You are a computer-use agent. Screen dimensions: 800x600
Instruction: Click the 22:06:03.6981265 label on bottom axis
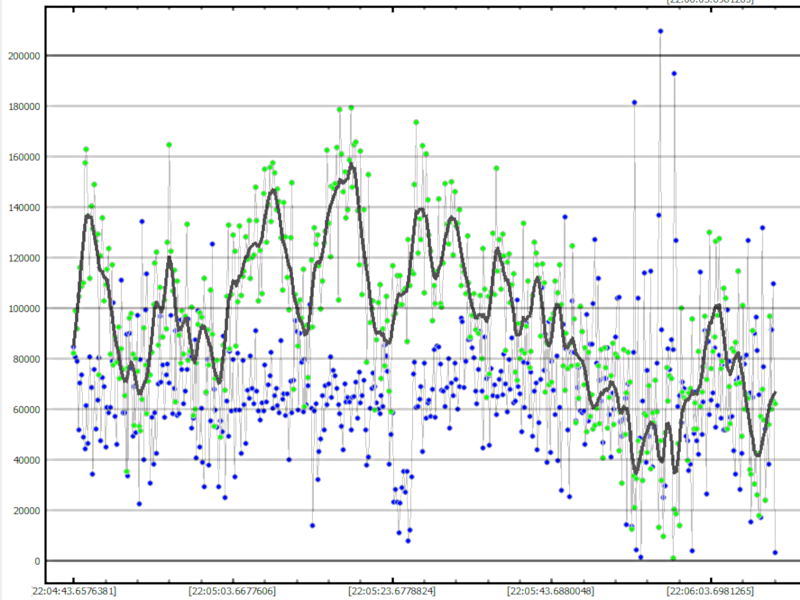point(710,590)
